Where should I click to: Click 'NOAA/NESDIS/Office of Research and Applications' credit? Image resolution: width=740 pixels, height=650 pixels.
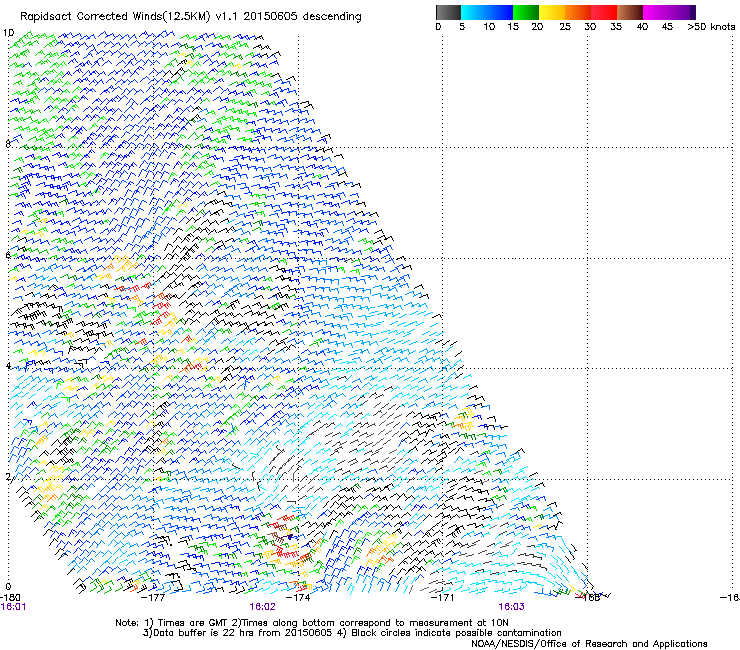click(589, 644)
